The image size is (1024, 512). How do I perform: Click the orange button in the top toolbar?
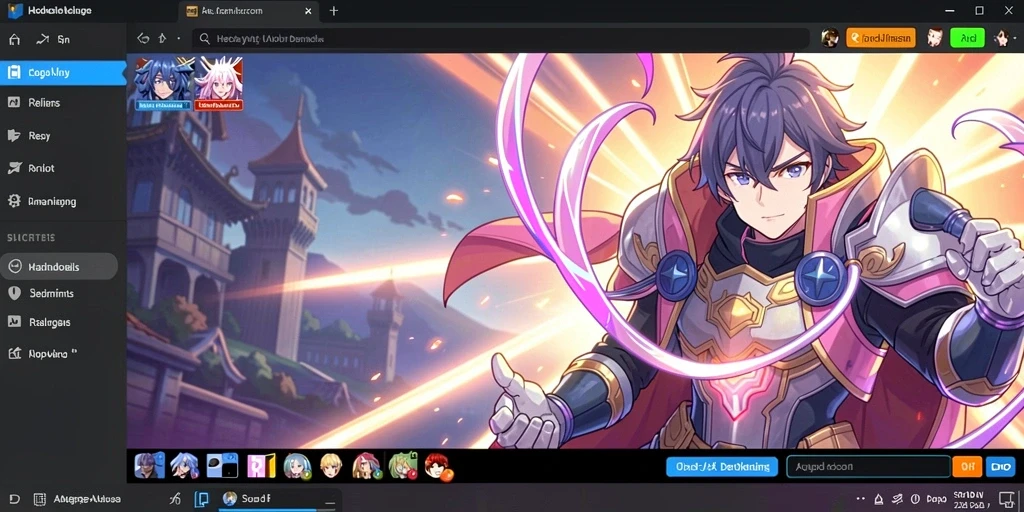pos(881,39)
